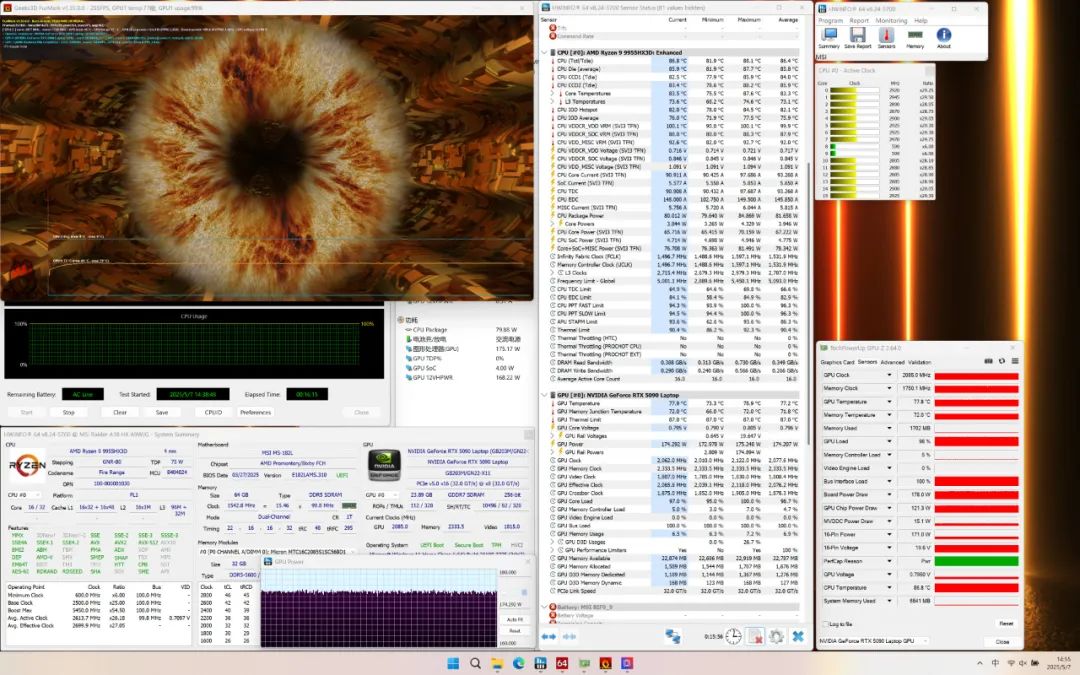Click the network computers icon in sensor window

point(673,636)
